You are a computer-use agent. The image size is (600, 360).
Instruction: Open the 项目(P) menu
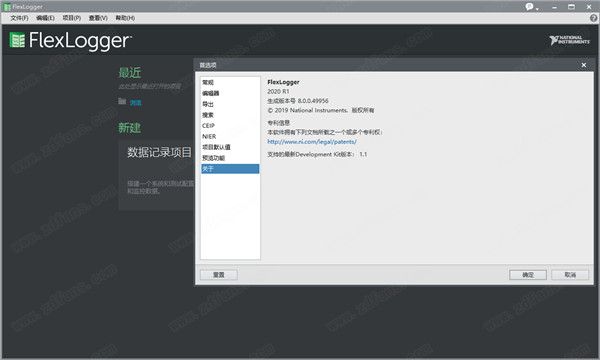(72, 18)
